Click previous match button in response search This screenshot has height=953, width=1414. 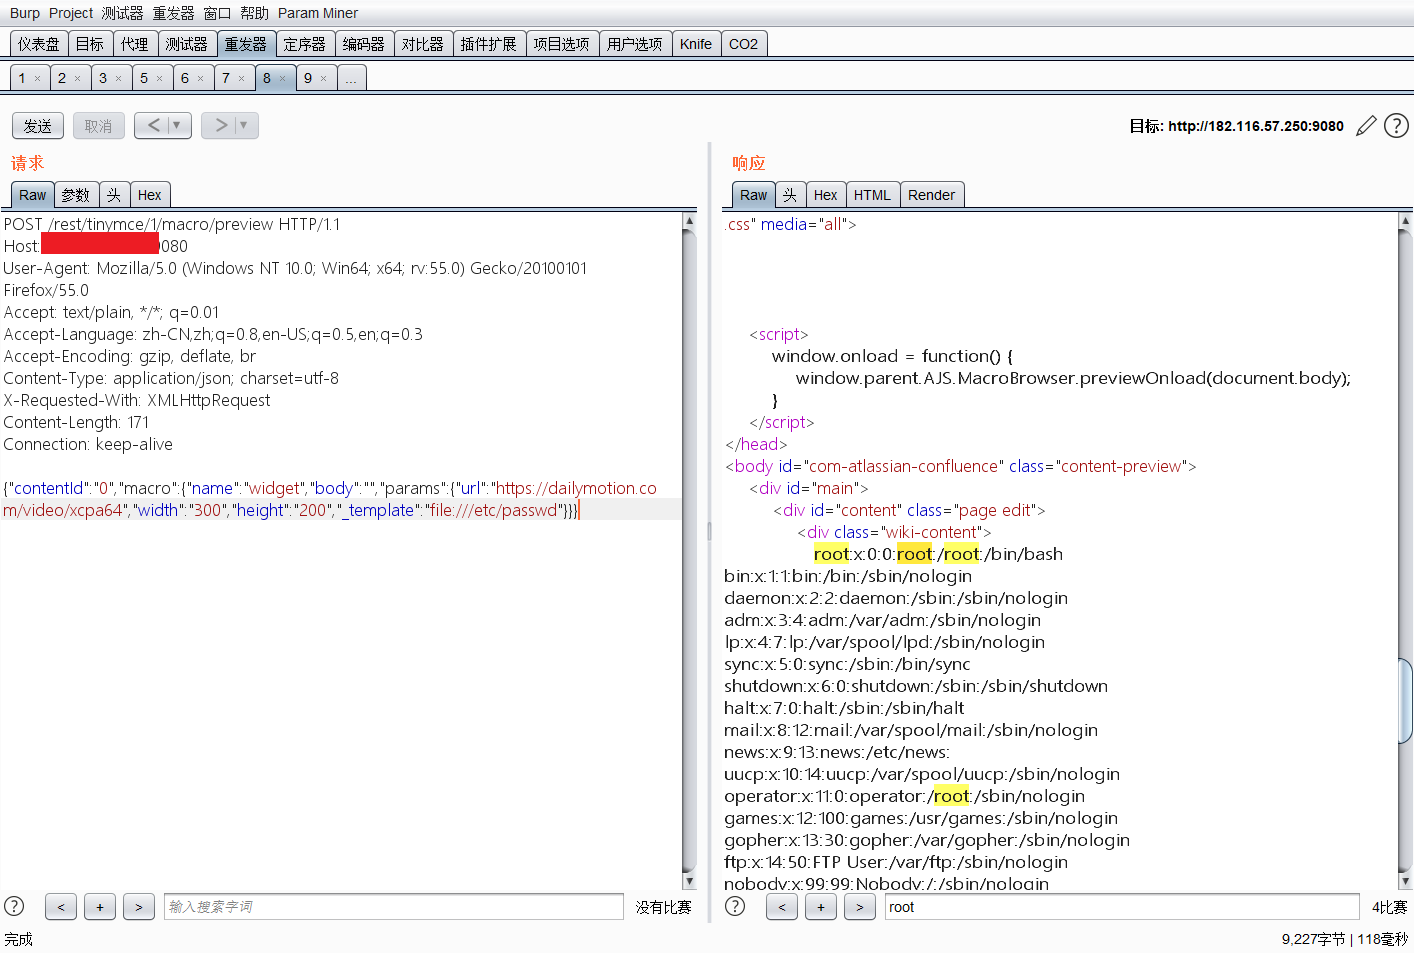click(x=782, y=907)
